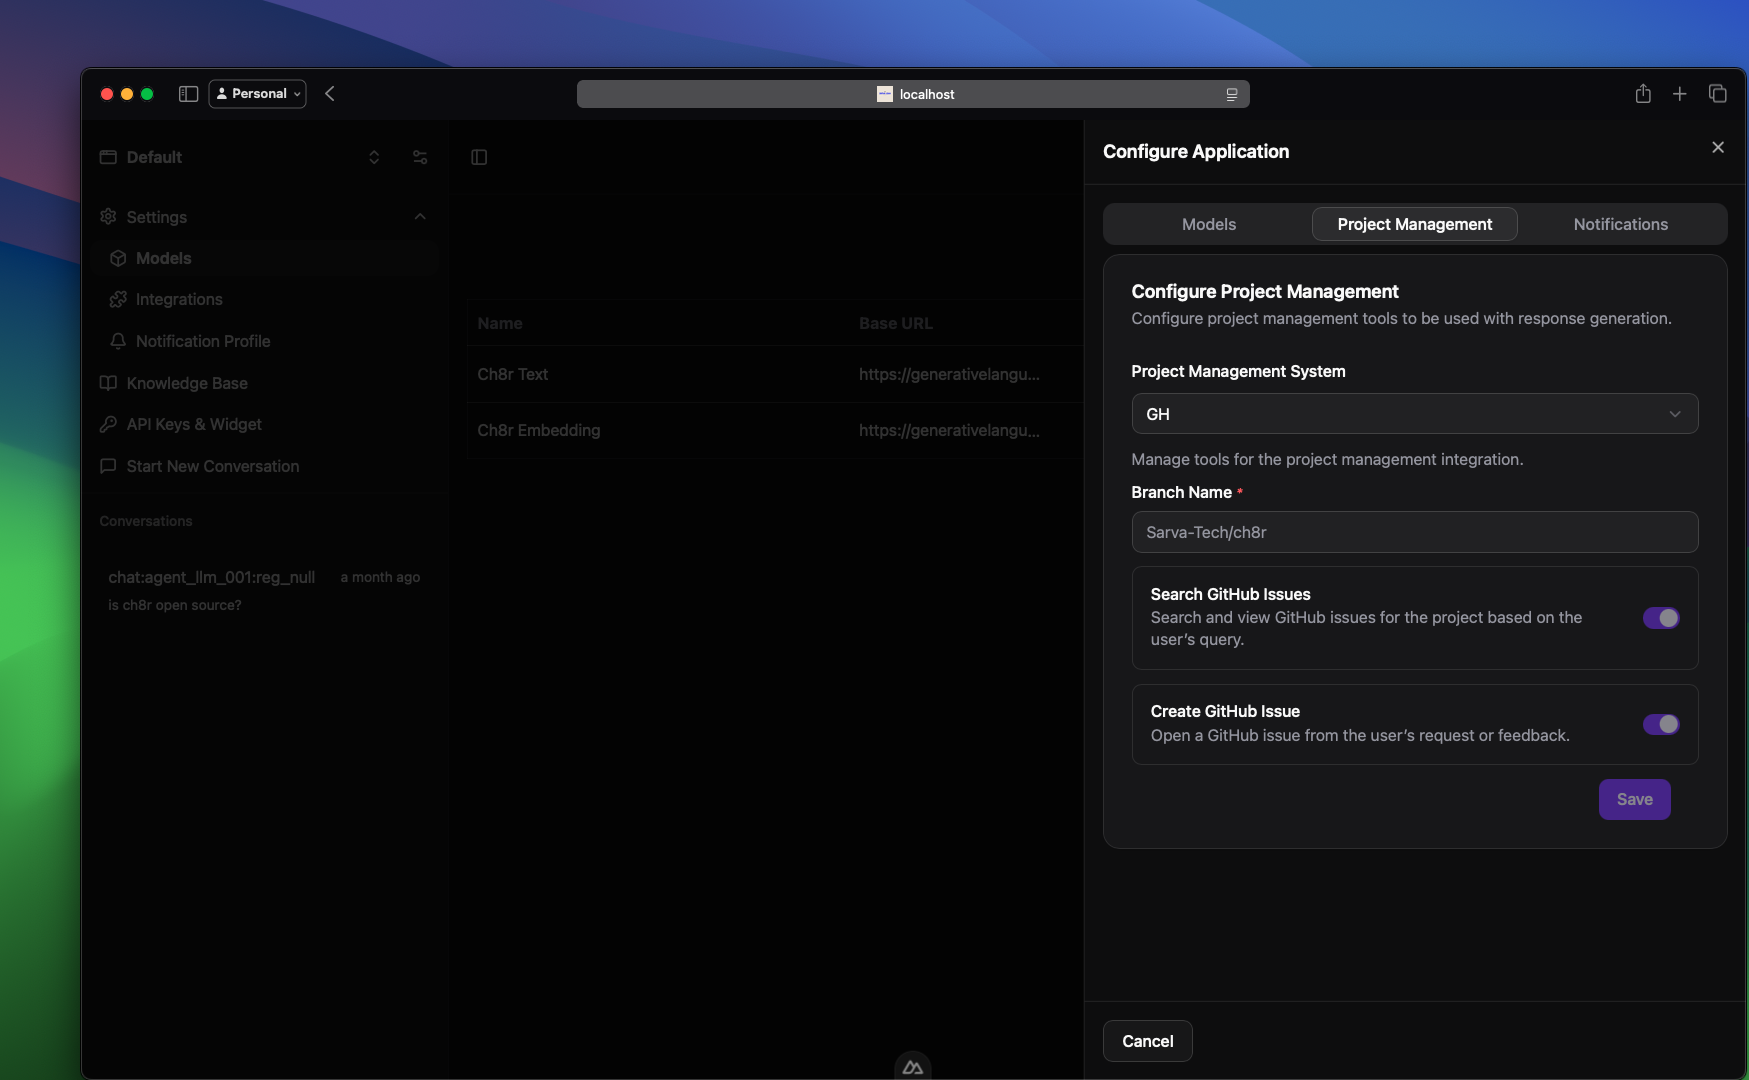Open the Models tab in Configure Application
The height and width of the screenshot is (1080, 1749).
[1207, 224]
